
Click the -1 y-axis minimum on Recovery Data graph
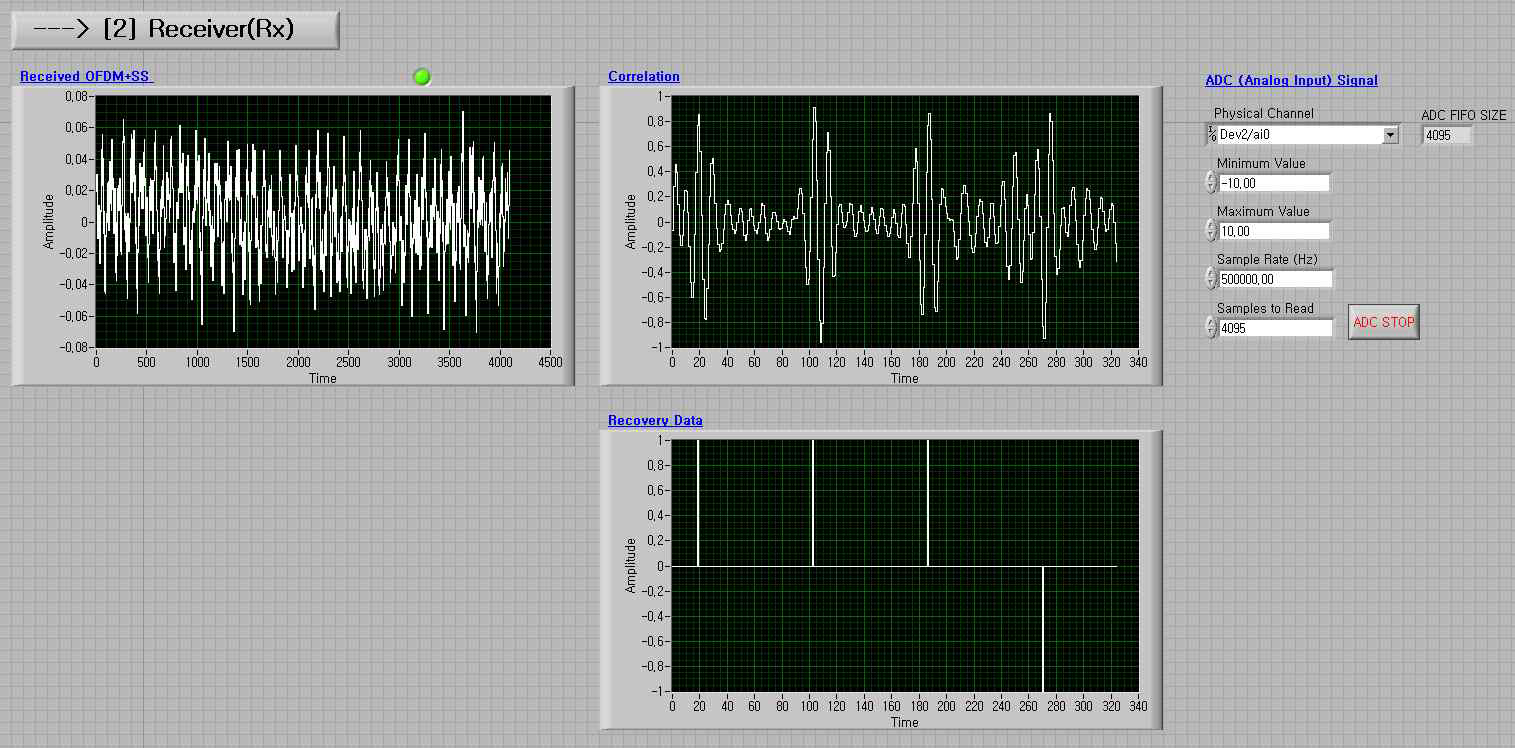click(660, 691)
